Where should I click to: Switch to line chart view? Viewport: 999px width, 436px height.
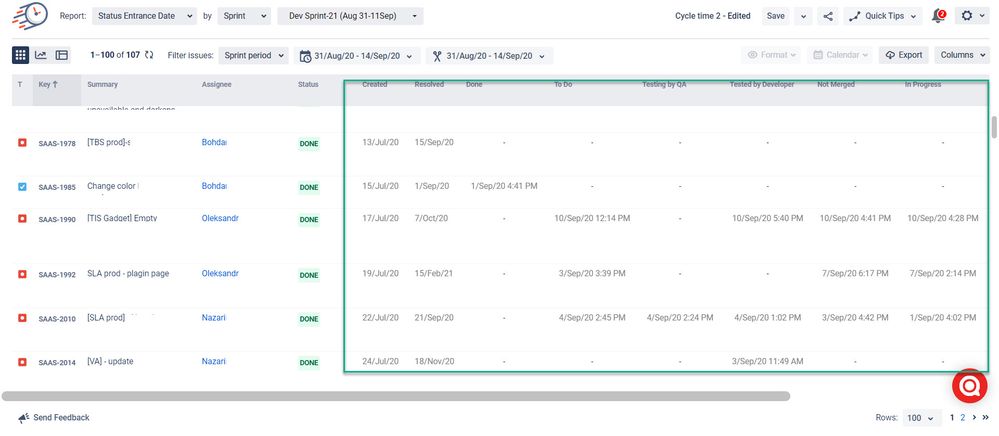click(41, 55)
